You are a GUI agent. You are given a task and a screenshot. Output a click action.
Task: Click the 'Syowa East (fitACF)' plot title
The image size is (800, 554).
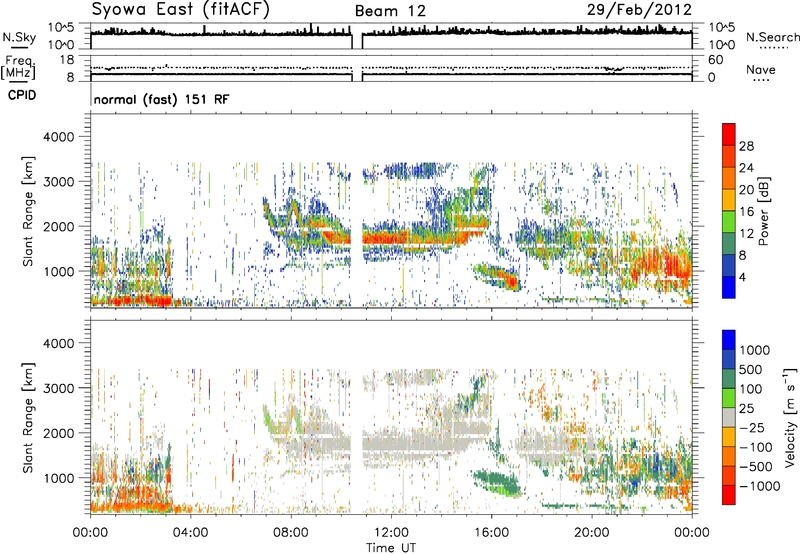tap(181, 10)
